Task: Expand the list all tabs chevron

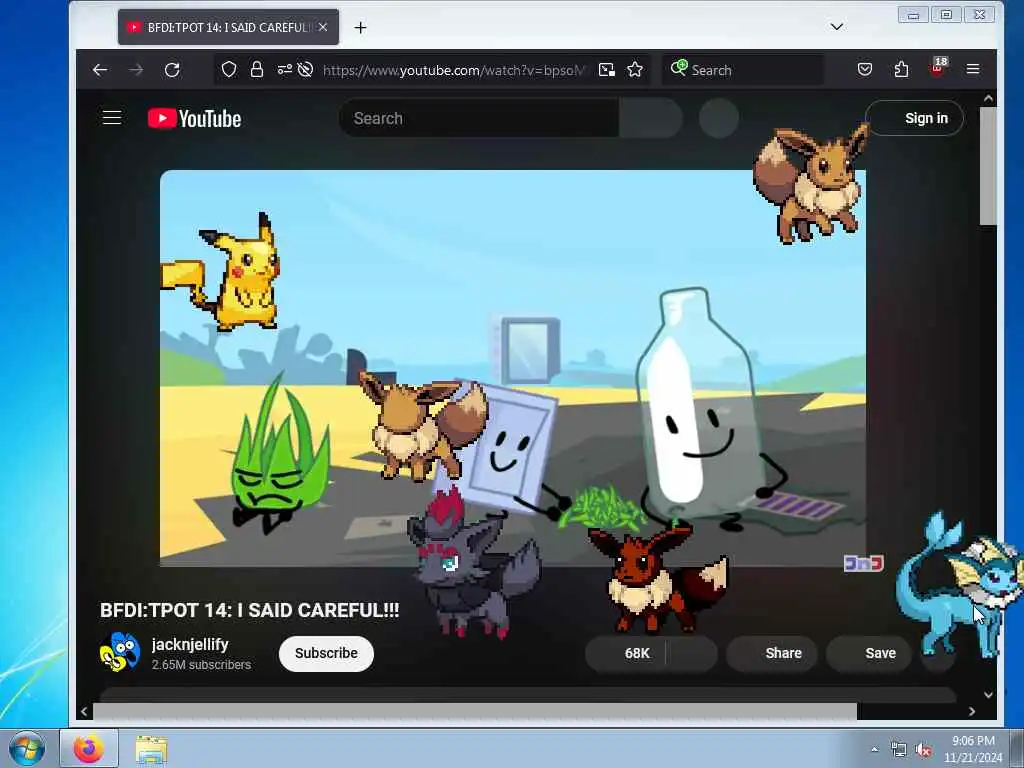Action: [x=837, y=27]
